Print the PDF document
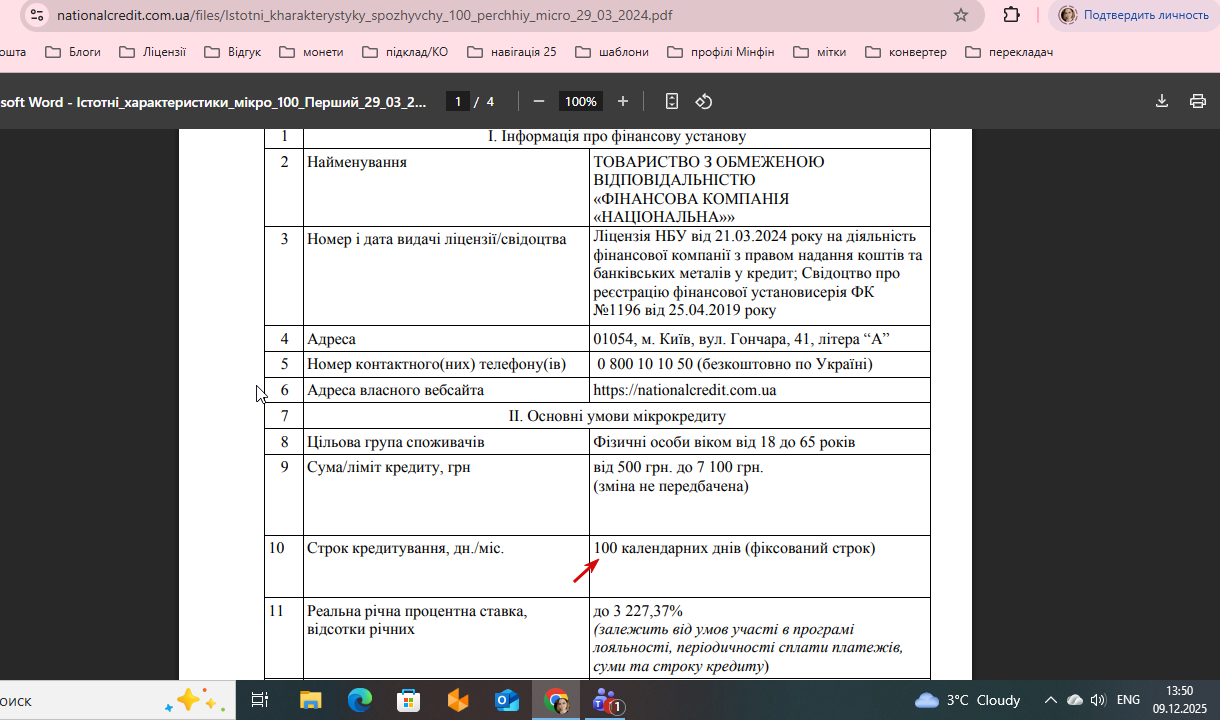The width and height of the screenshot is (1220, 720). (x=1198, y=101)
